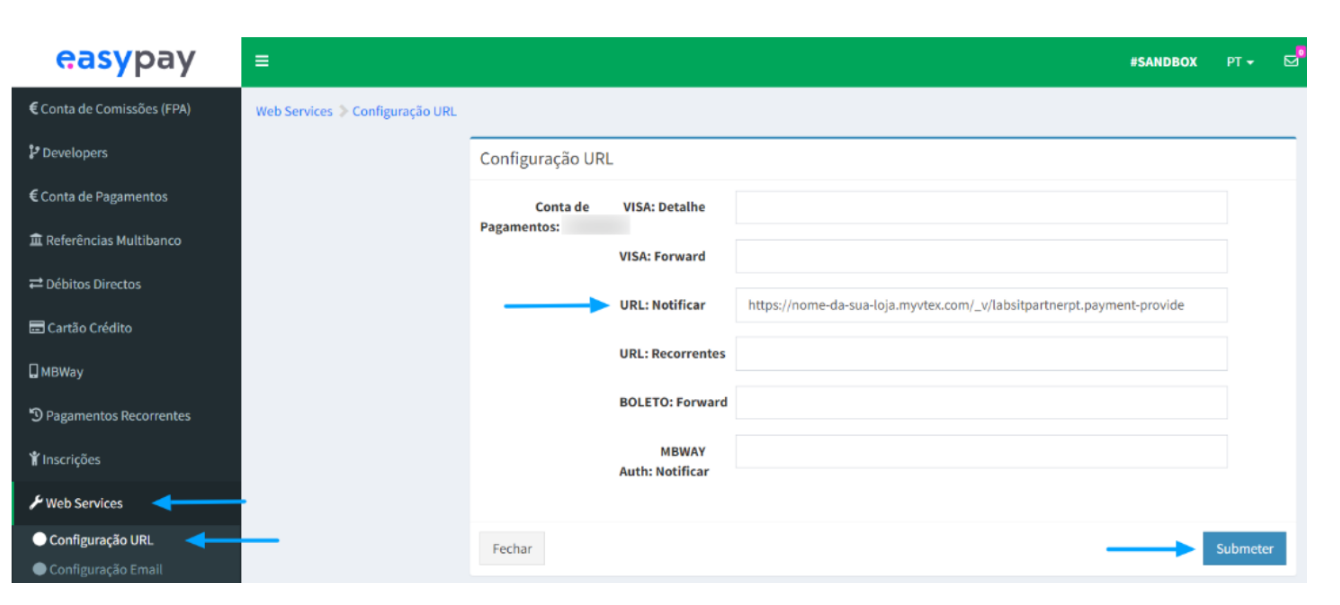Open the messages envelope icon
Viewport: 1340px width, 605px height.
click(x=1292, y=61)
